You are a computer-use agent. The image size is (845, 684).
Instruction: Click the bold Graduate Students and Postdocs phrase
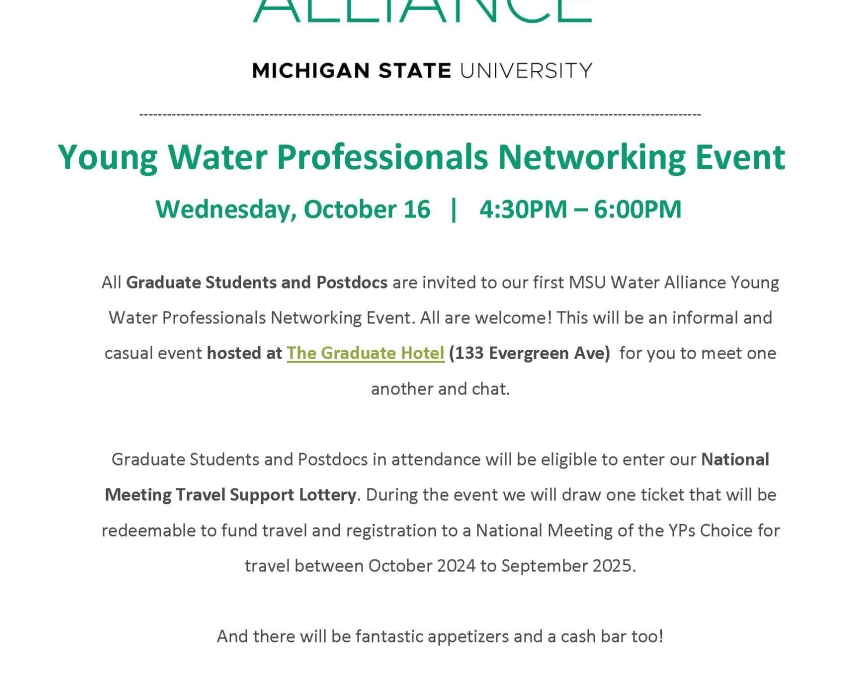pyautogui.click(x=257, y=282)
